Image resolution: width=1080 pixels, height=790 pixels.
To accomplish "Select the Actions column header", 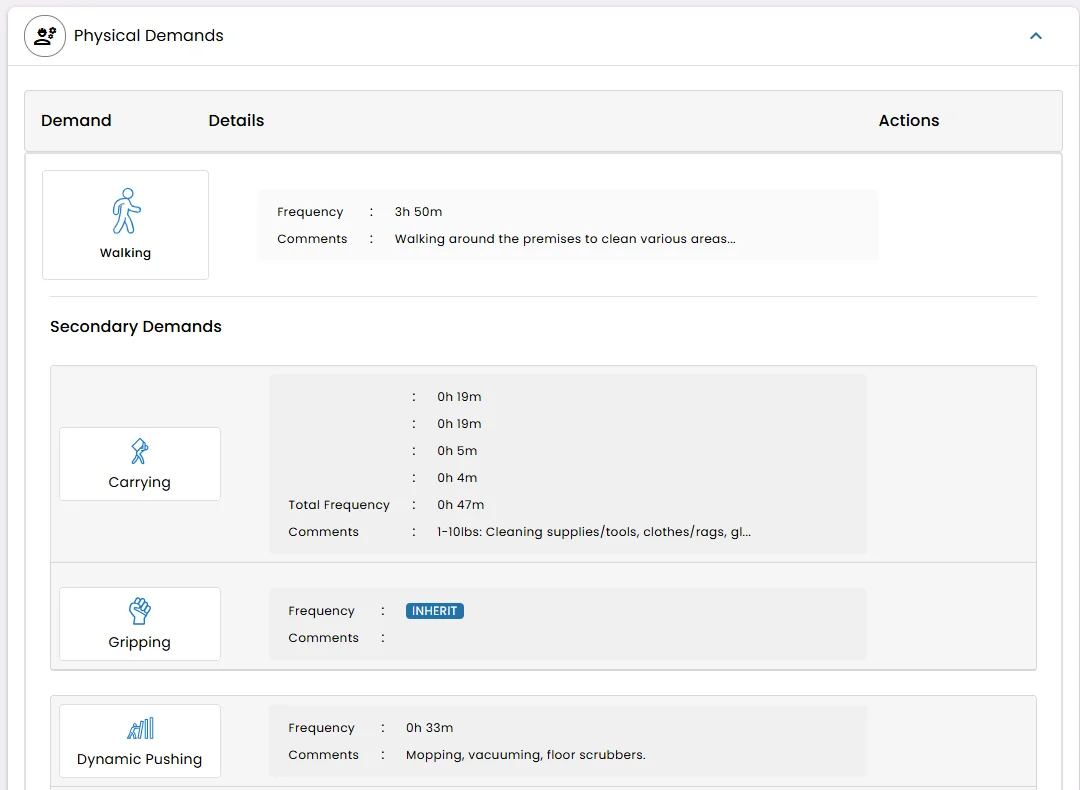I will (908, 121).
